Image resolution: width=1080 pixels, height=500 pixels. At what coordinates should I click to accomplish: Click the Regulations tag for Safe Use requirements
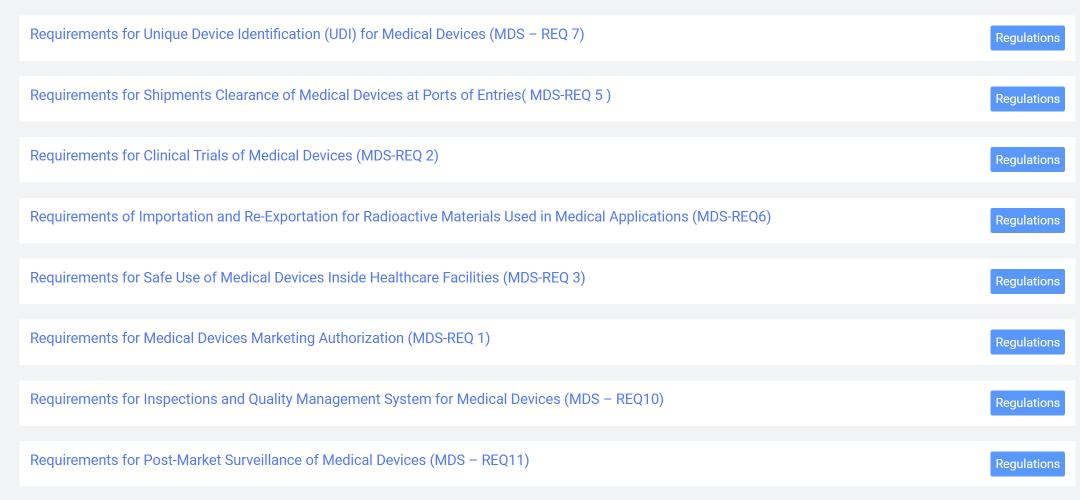click(1027, 282)
